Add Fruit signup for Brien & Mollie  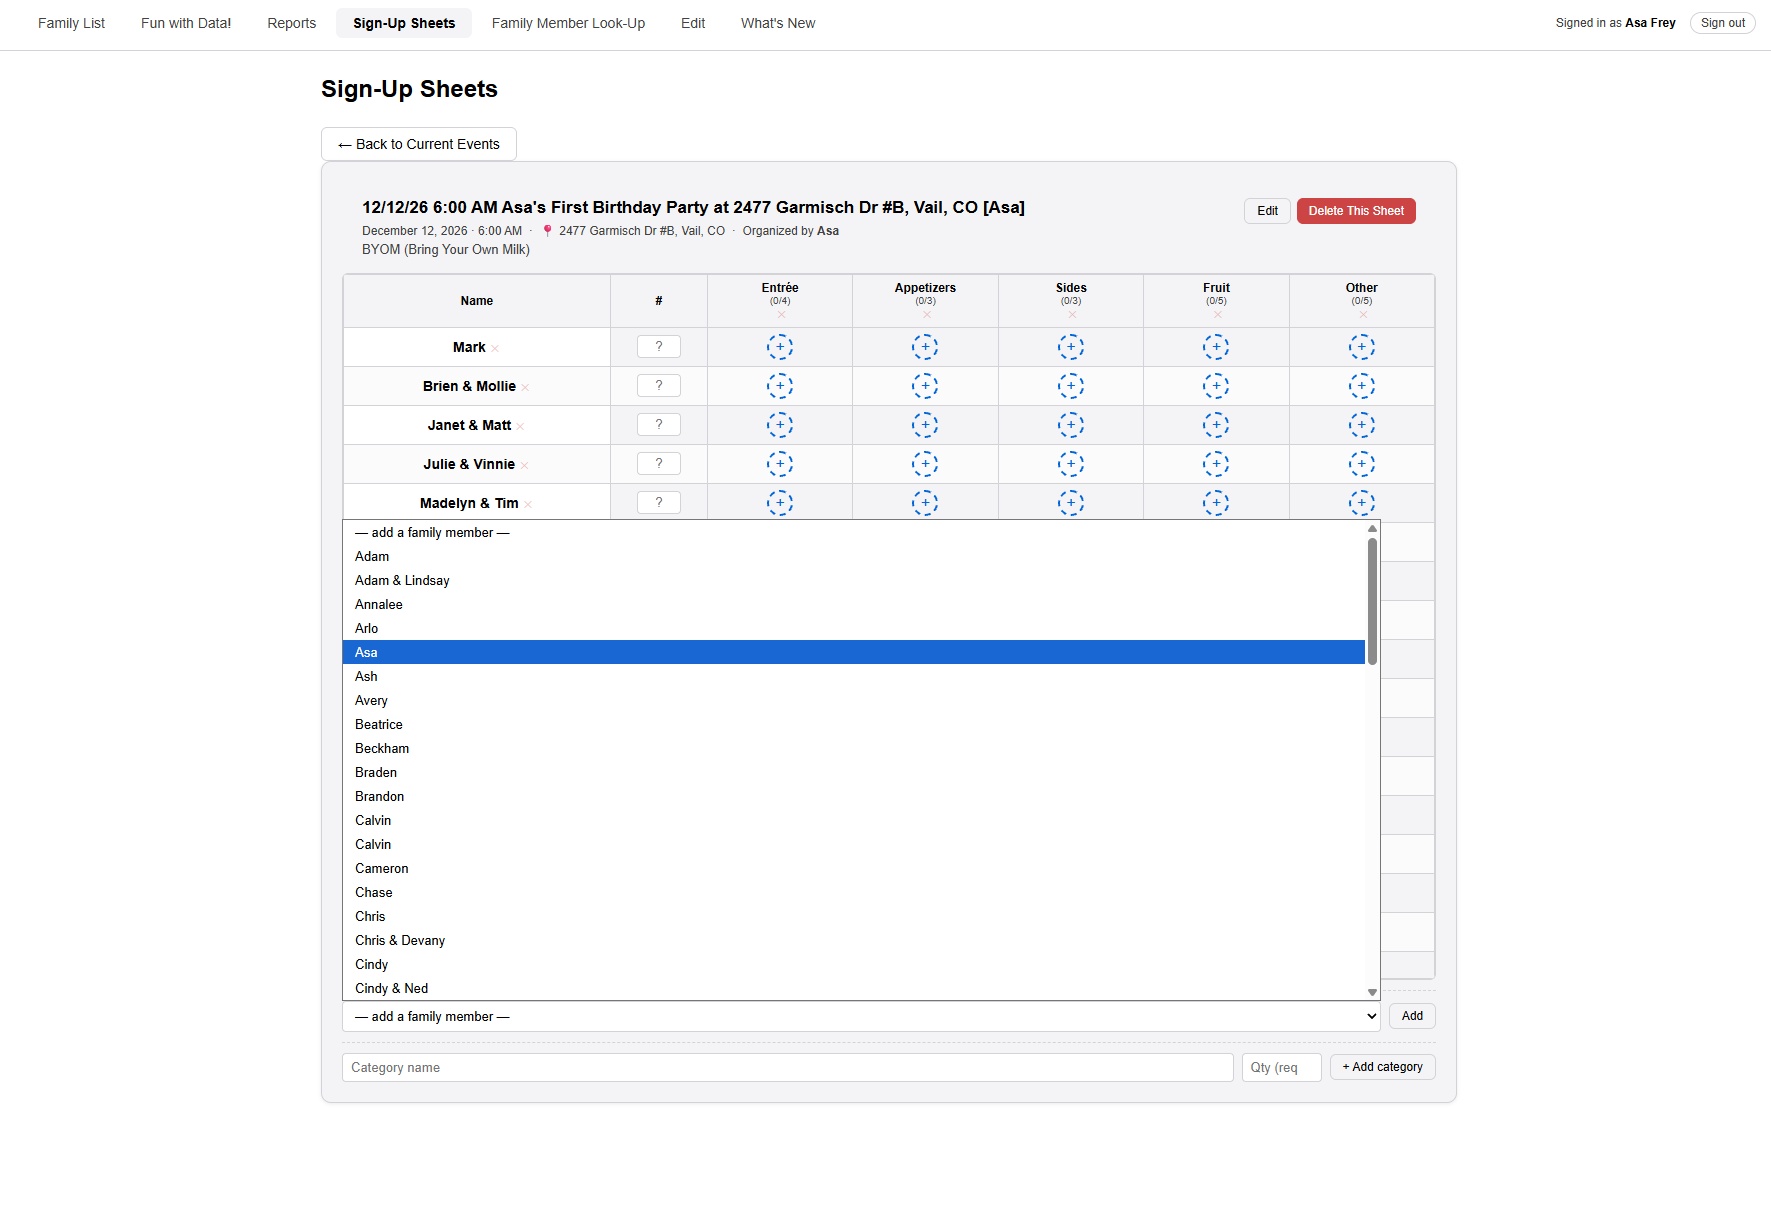pos(1216,386)
